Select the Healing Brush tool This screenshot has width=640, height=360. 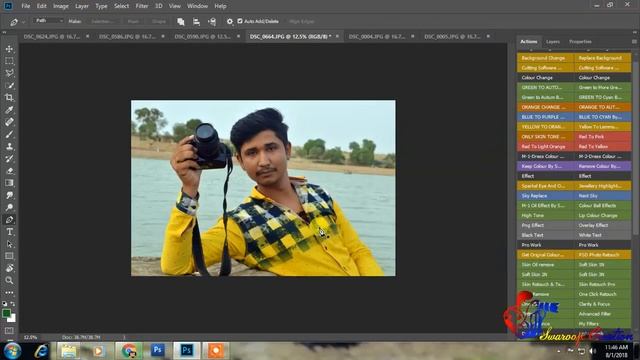click(x=9, y=122)
